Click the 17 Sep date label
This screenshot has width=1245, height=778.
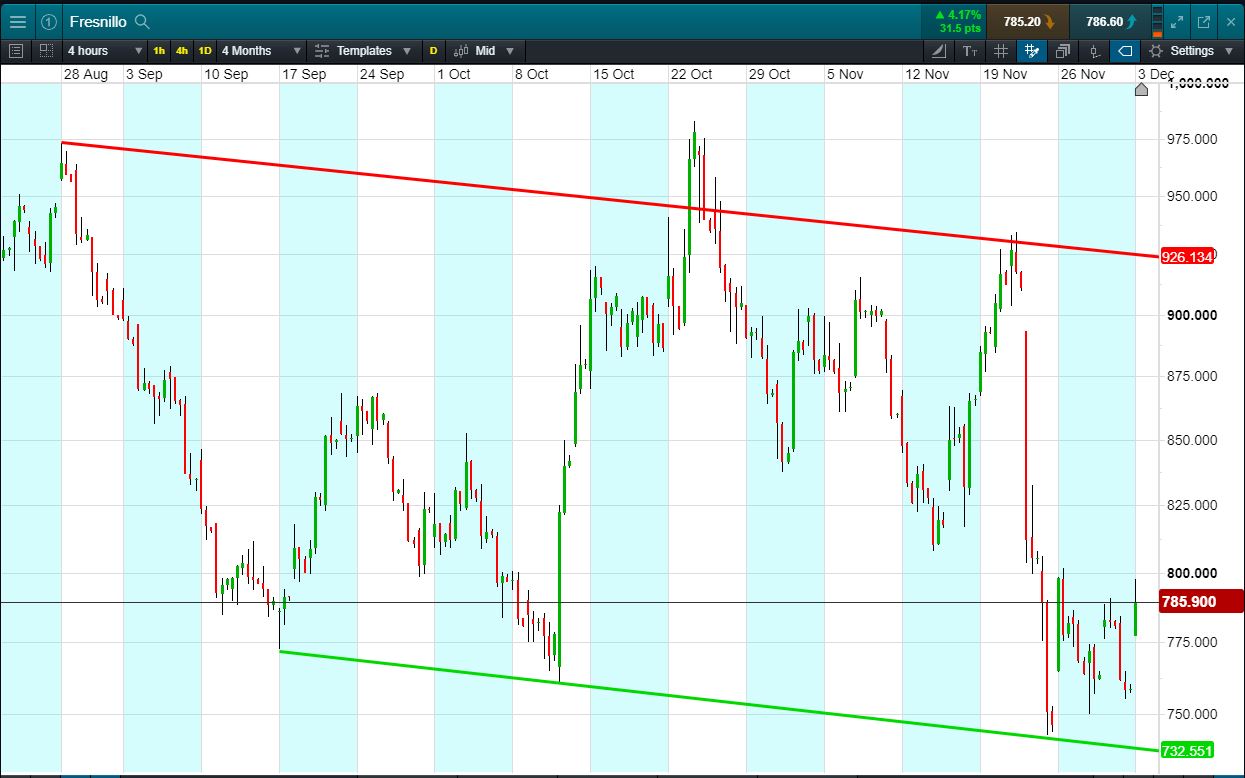click(x=304, y=74)
